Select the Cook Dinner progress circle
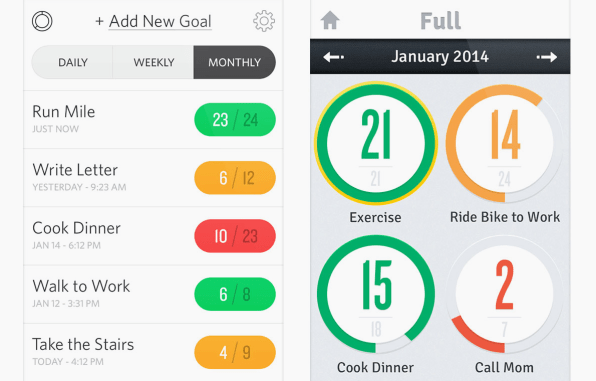 coord(376,294)
